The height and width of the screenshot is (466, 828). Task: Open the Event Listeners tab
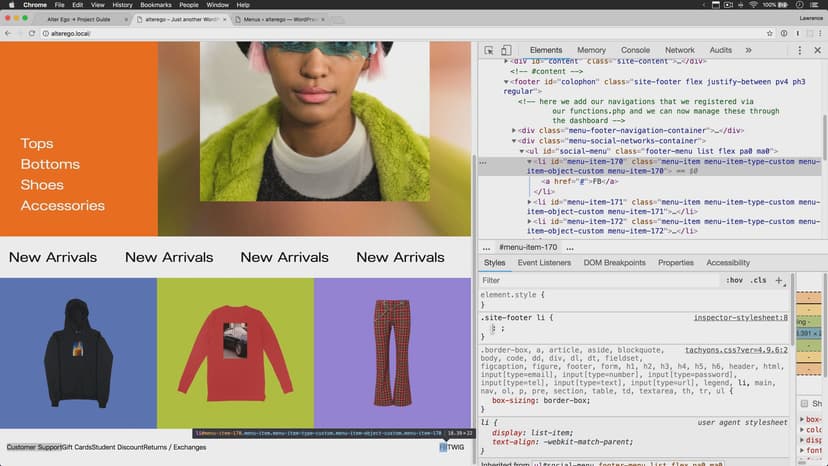click(x=543, y=263)
